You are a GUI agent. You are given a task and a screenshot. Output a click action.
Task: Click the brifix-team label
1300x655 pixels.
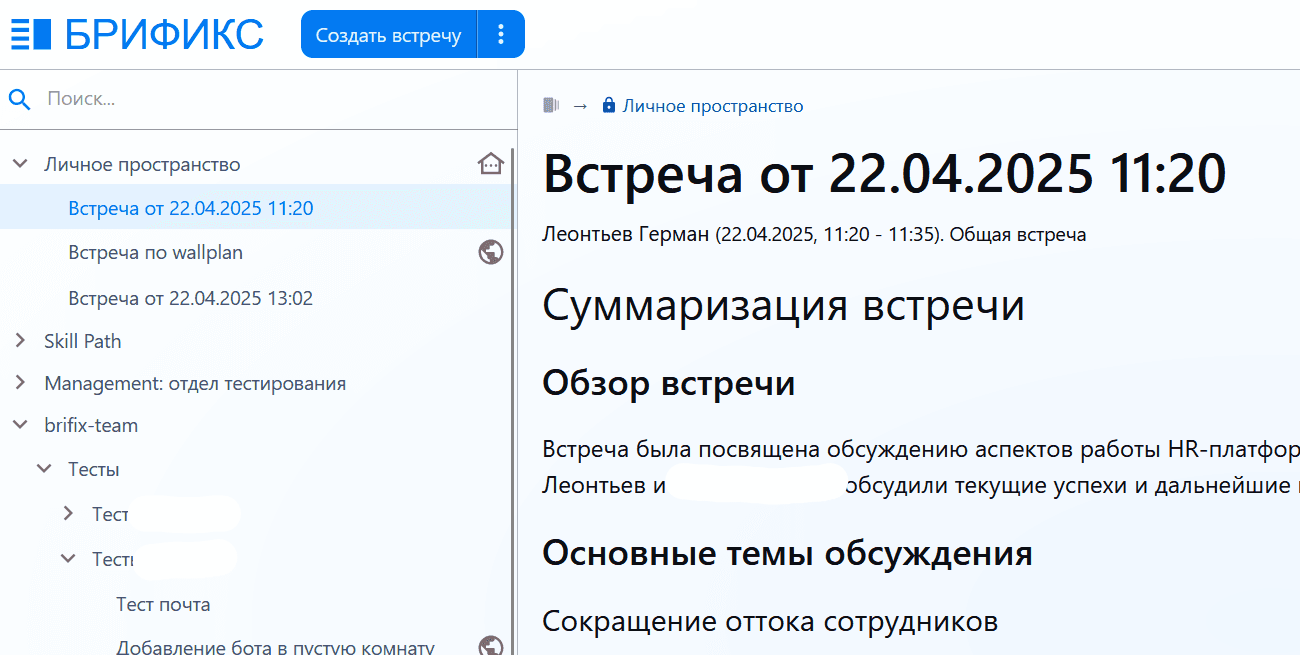pyautogui.click(x=91, y=425)
